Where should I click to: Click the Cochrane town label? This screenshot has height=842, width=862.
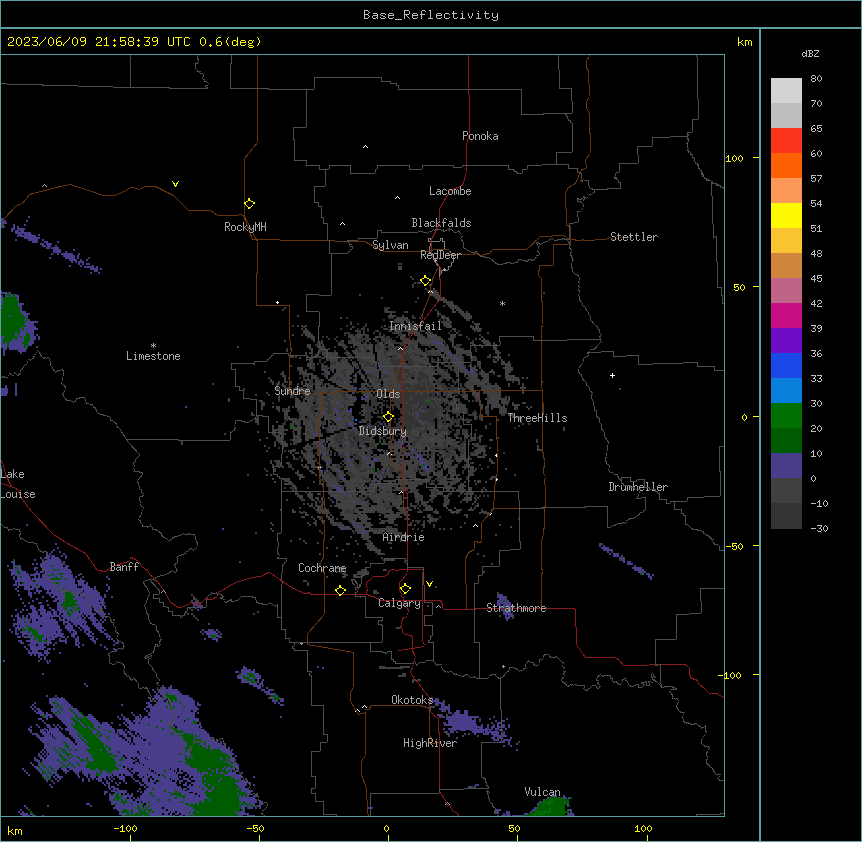point(322,568)
